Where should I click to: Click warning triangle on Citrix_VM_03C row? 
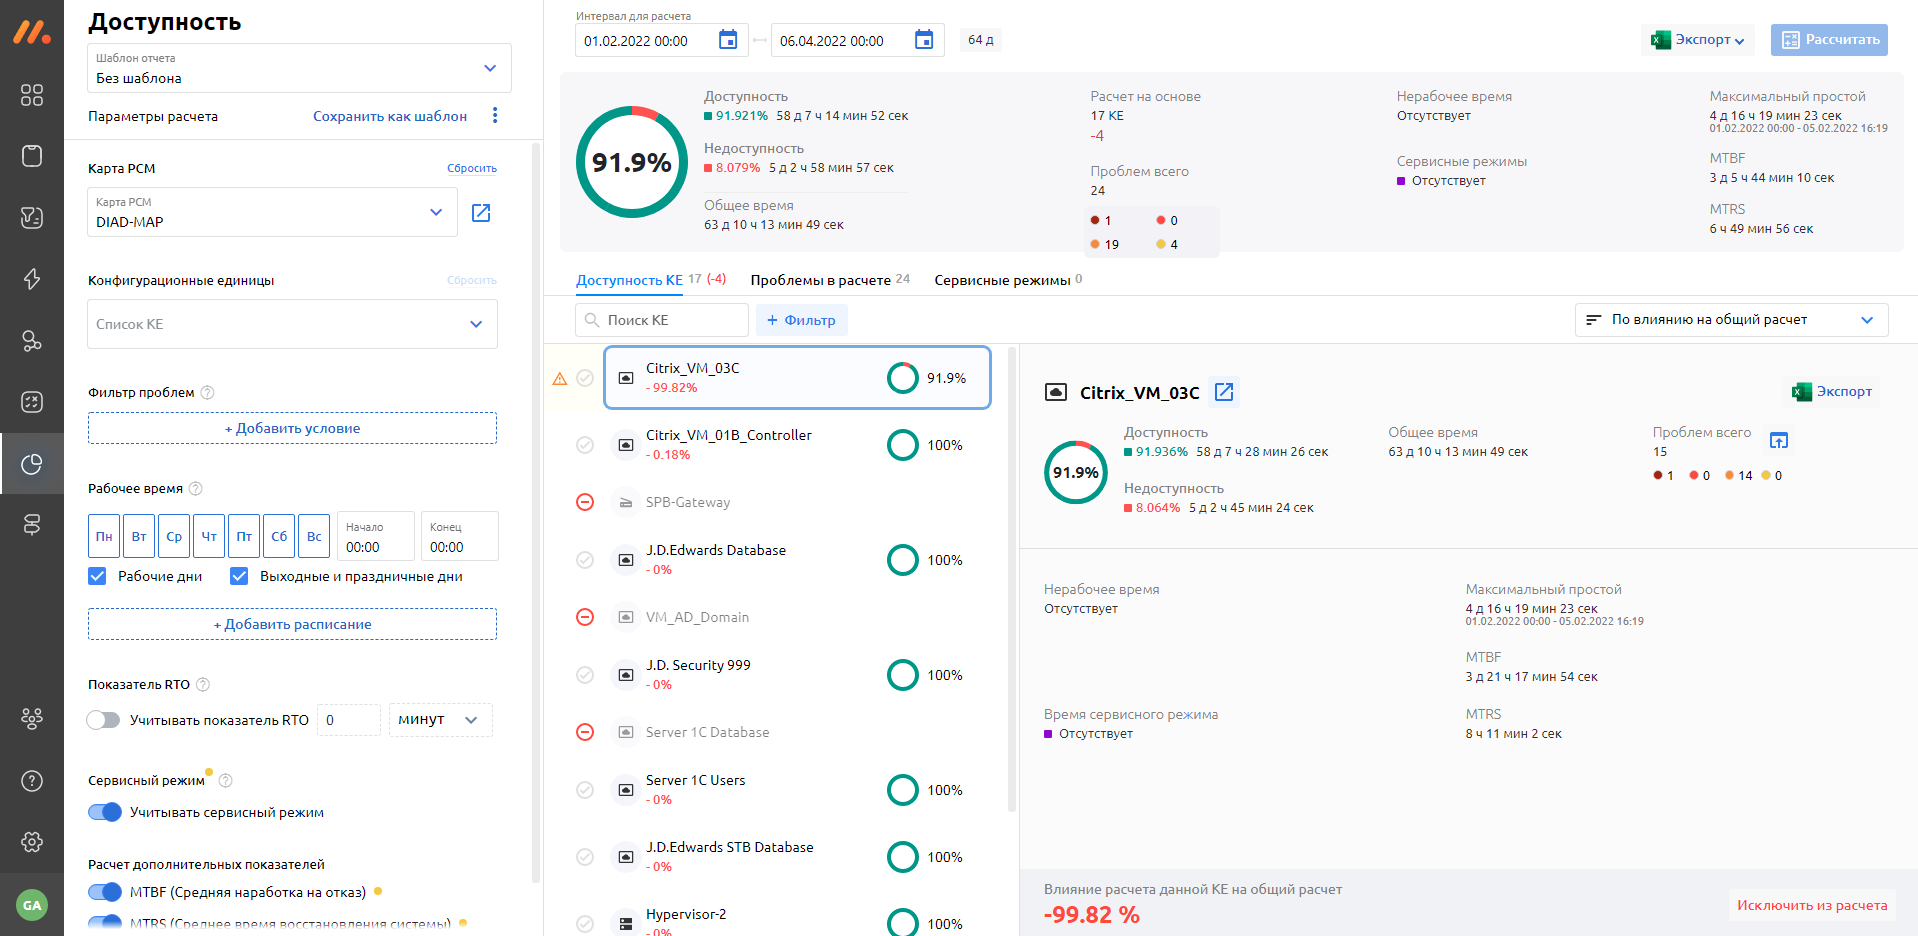coord(560,378)
